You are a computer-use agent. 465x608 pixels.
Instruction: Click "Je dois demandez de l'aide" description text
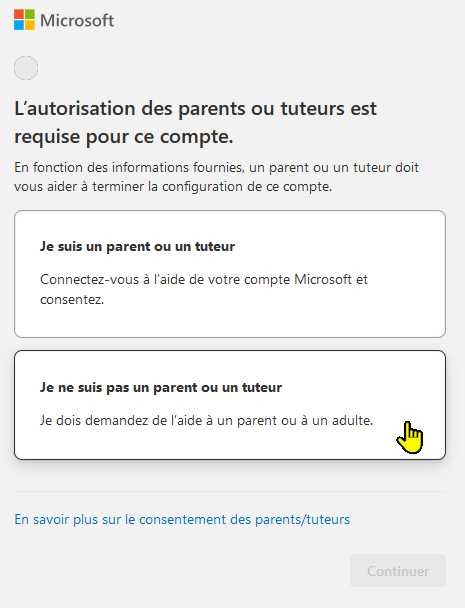pyautogui.click(x=206, y=420)
